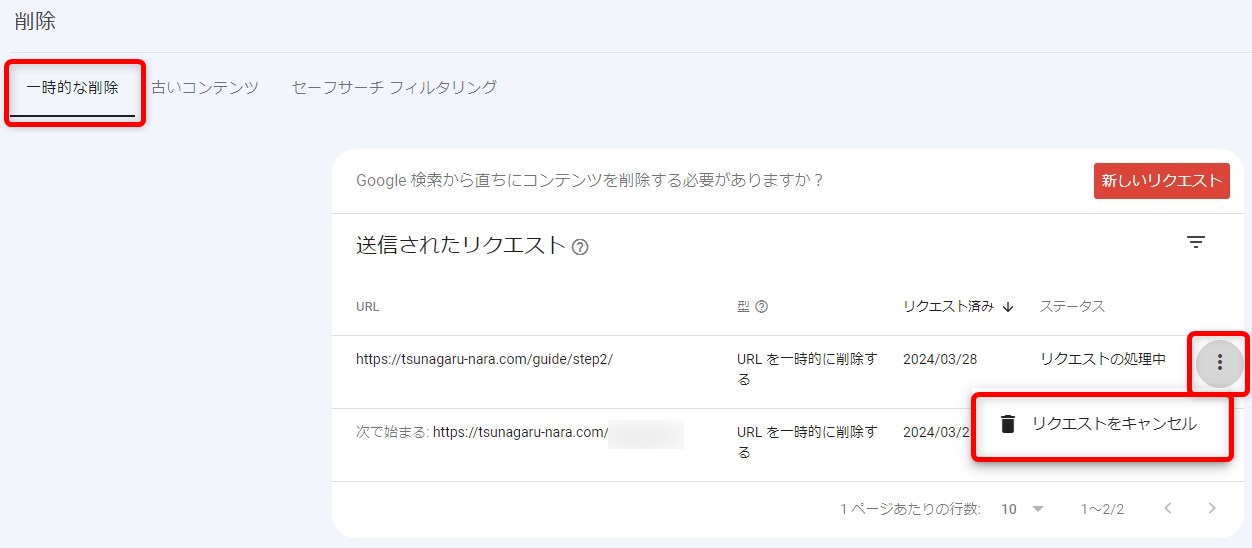Go to the previous page of requests
Viewport: 1252px width, 548px height.
pyautogui.click(x=1168, y=509)
